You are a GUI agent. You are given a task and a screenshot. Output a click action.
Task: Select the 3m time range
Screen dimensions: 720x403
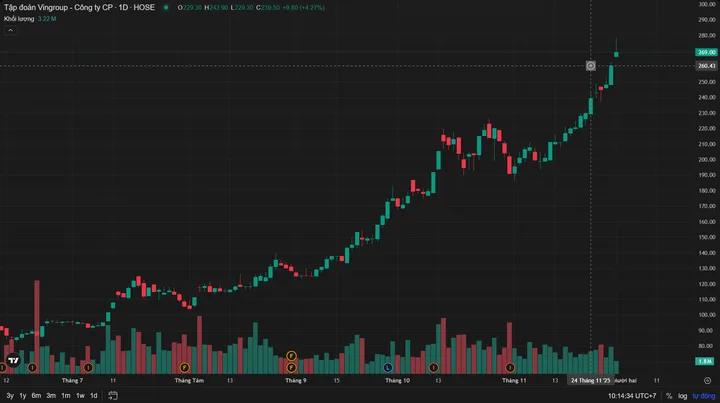(x=51, y=395)
